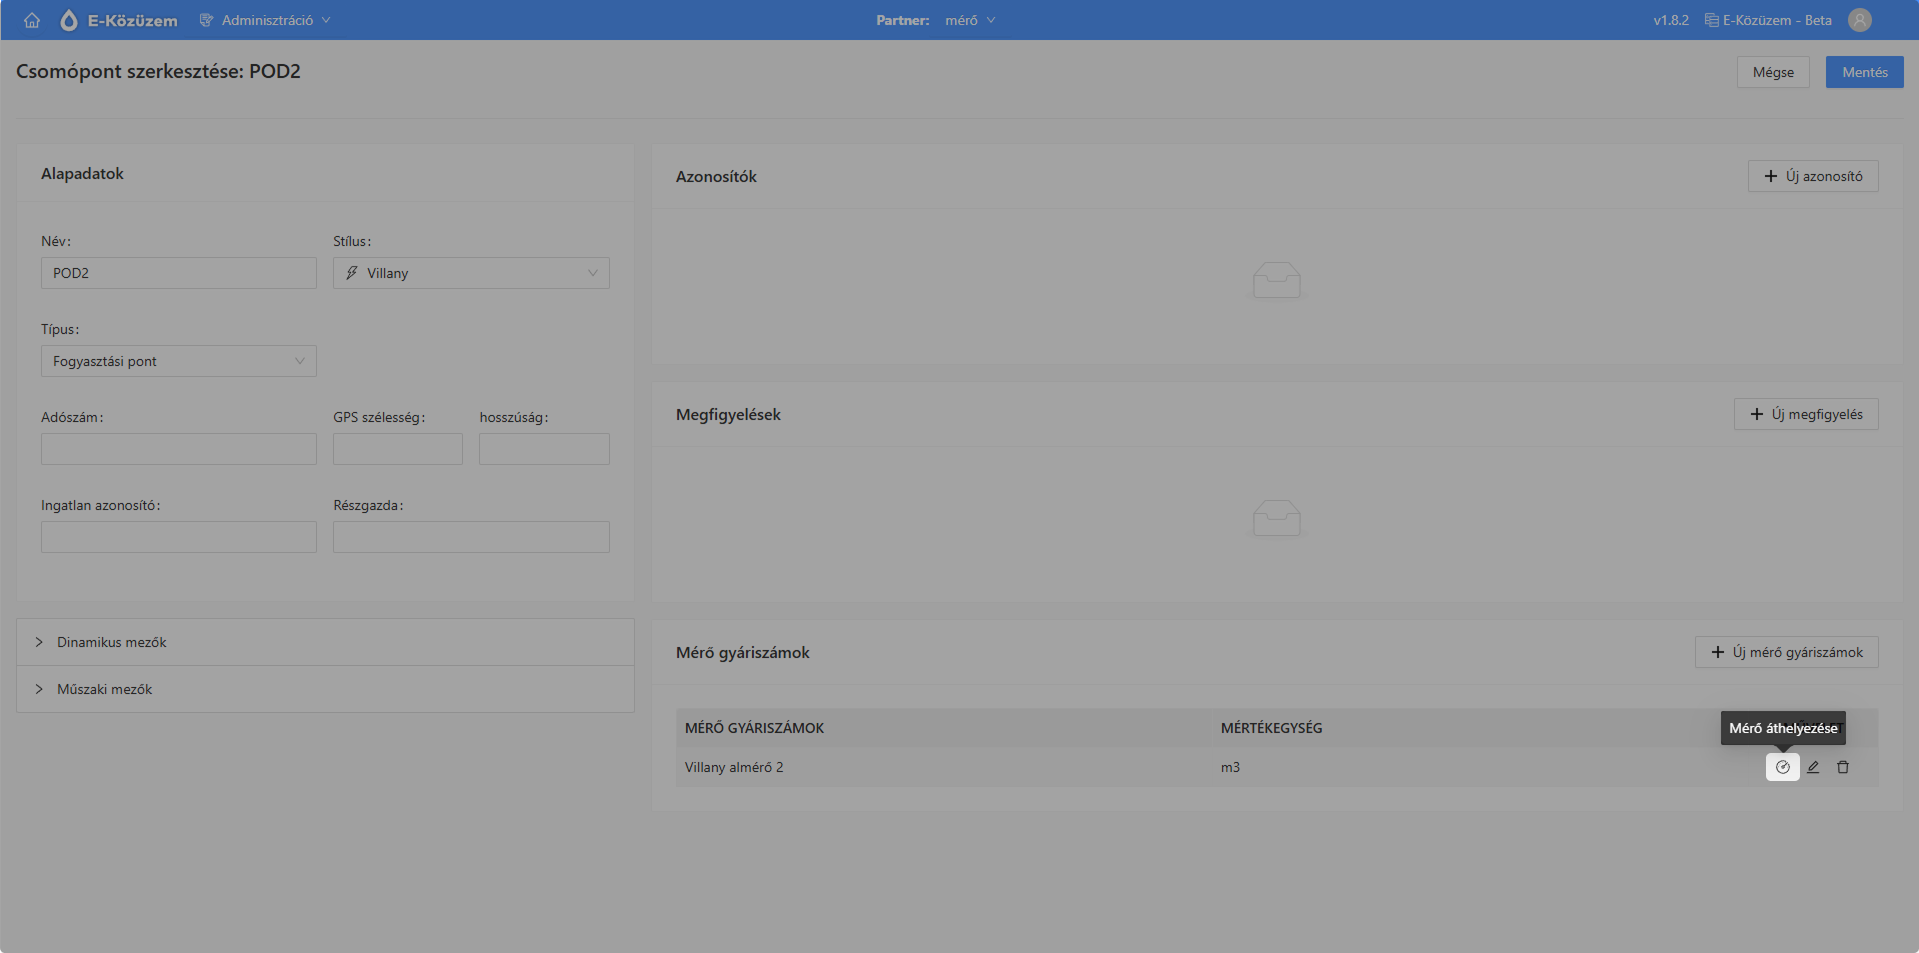Click the home icon in top bar

32,20
